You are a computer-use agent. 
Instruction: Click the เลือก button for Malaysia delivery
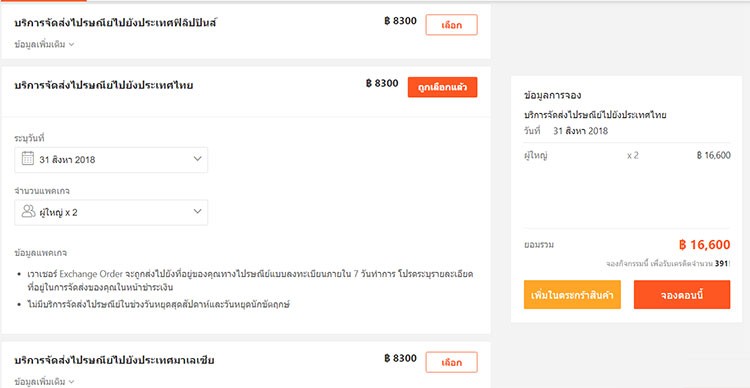point(451,362)
